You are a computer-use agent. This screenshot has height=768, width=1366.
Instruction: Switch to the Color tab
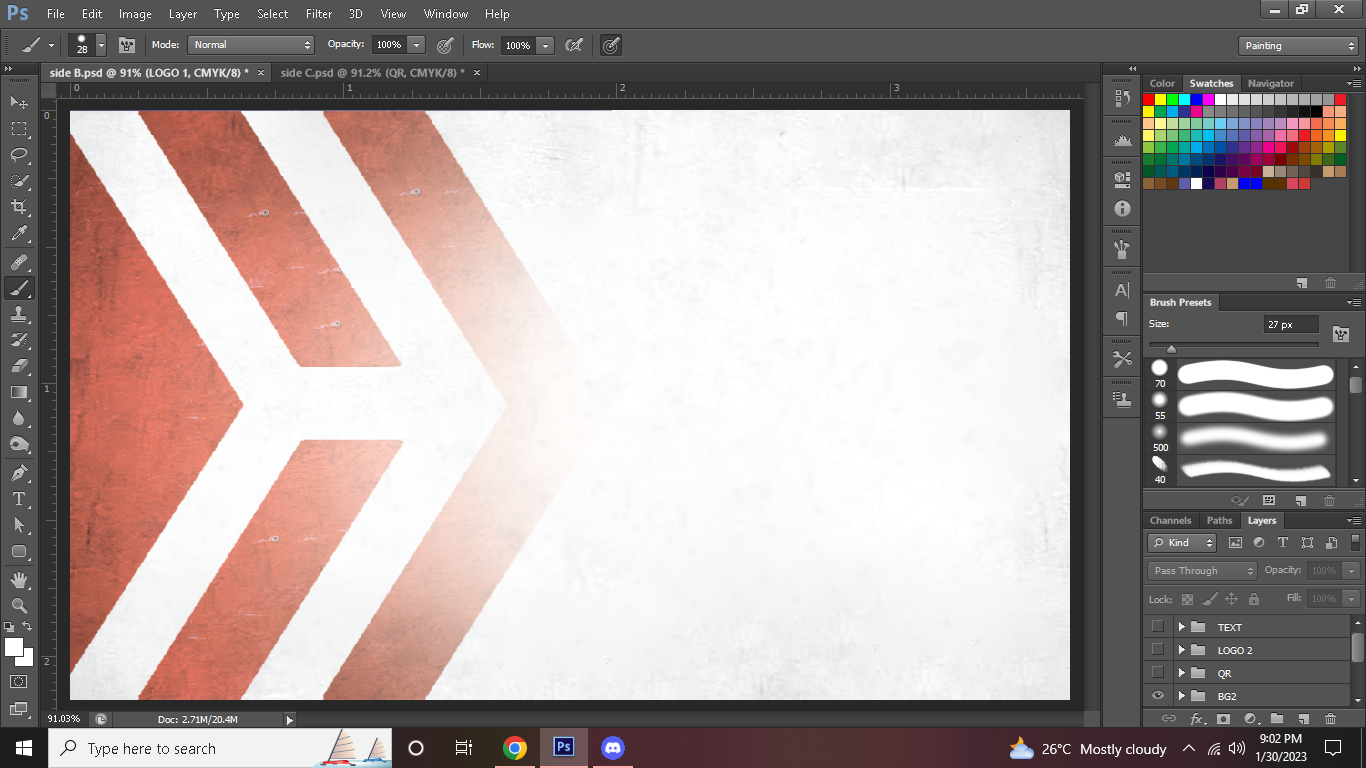pos(1162,83)
